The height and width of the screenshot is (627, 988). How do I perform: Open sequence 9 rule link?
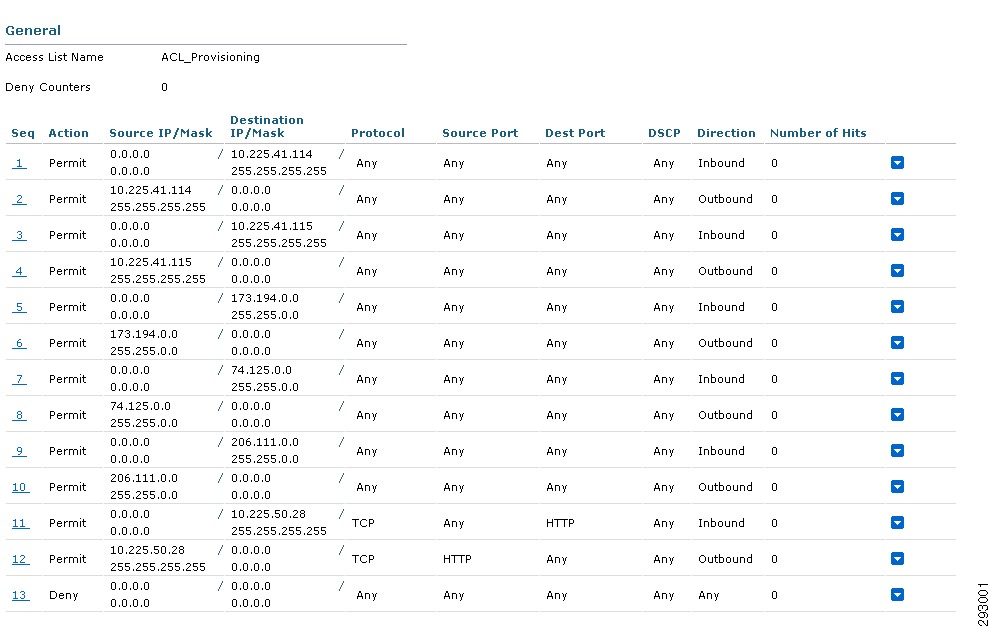pyautogui.click(x=19, y=451)
